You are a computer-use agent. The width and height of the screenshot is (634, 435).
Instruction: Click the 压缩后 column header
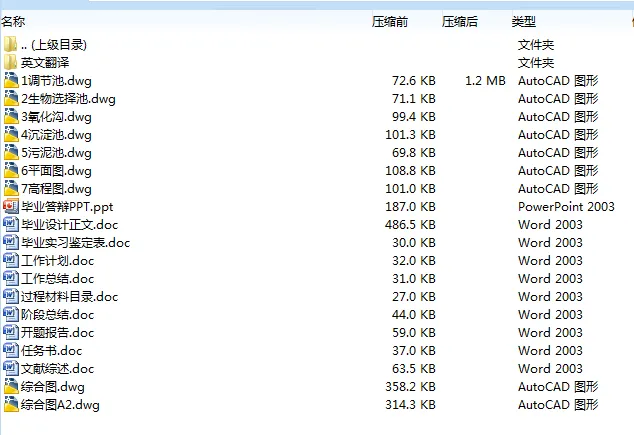point(460,21)
